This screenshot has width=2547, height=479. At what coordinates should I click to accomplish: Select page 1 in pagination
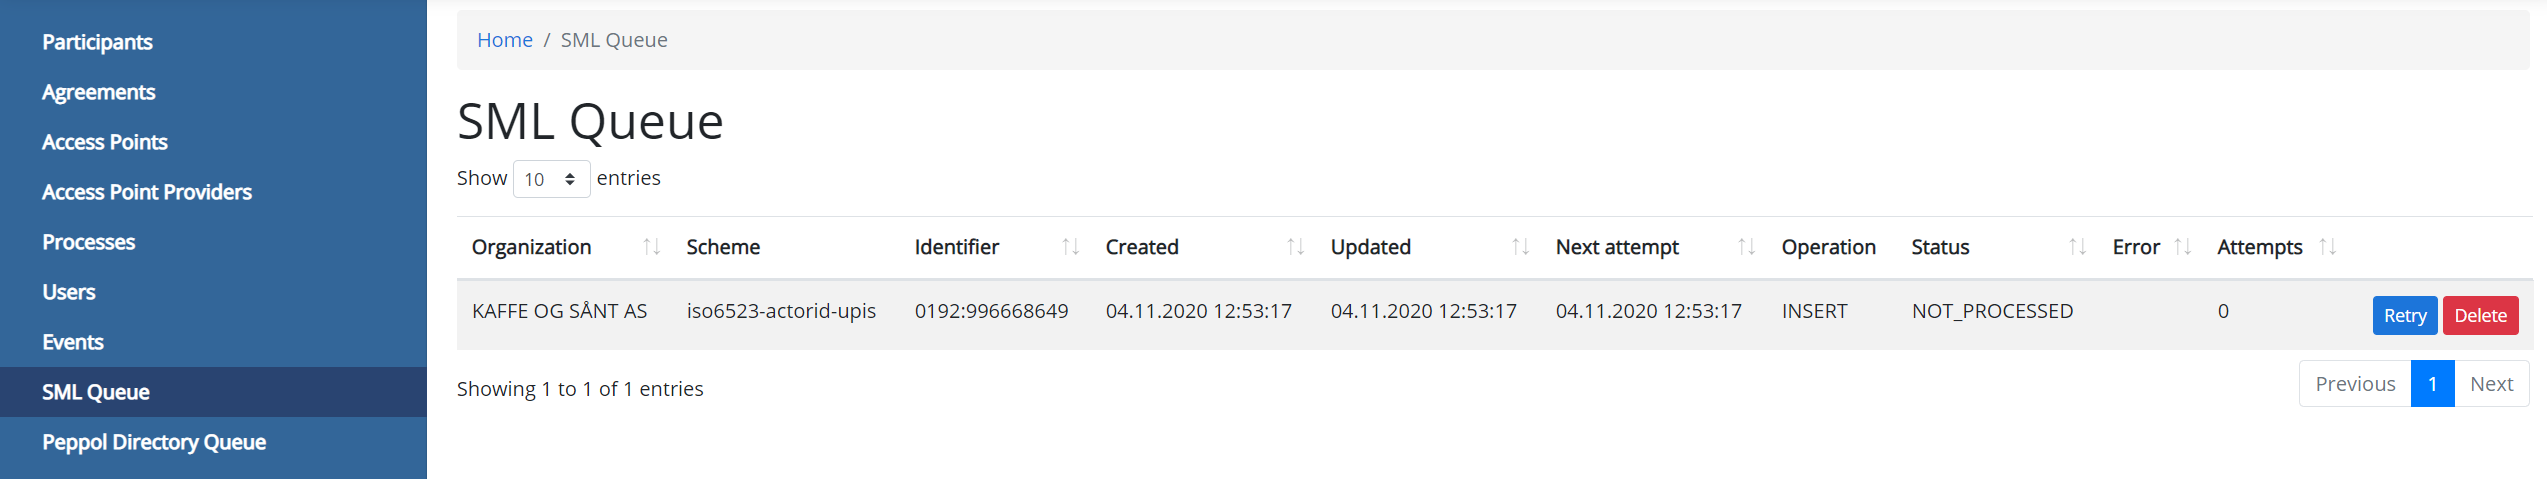pos(2432,384)
